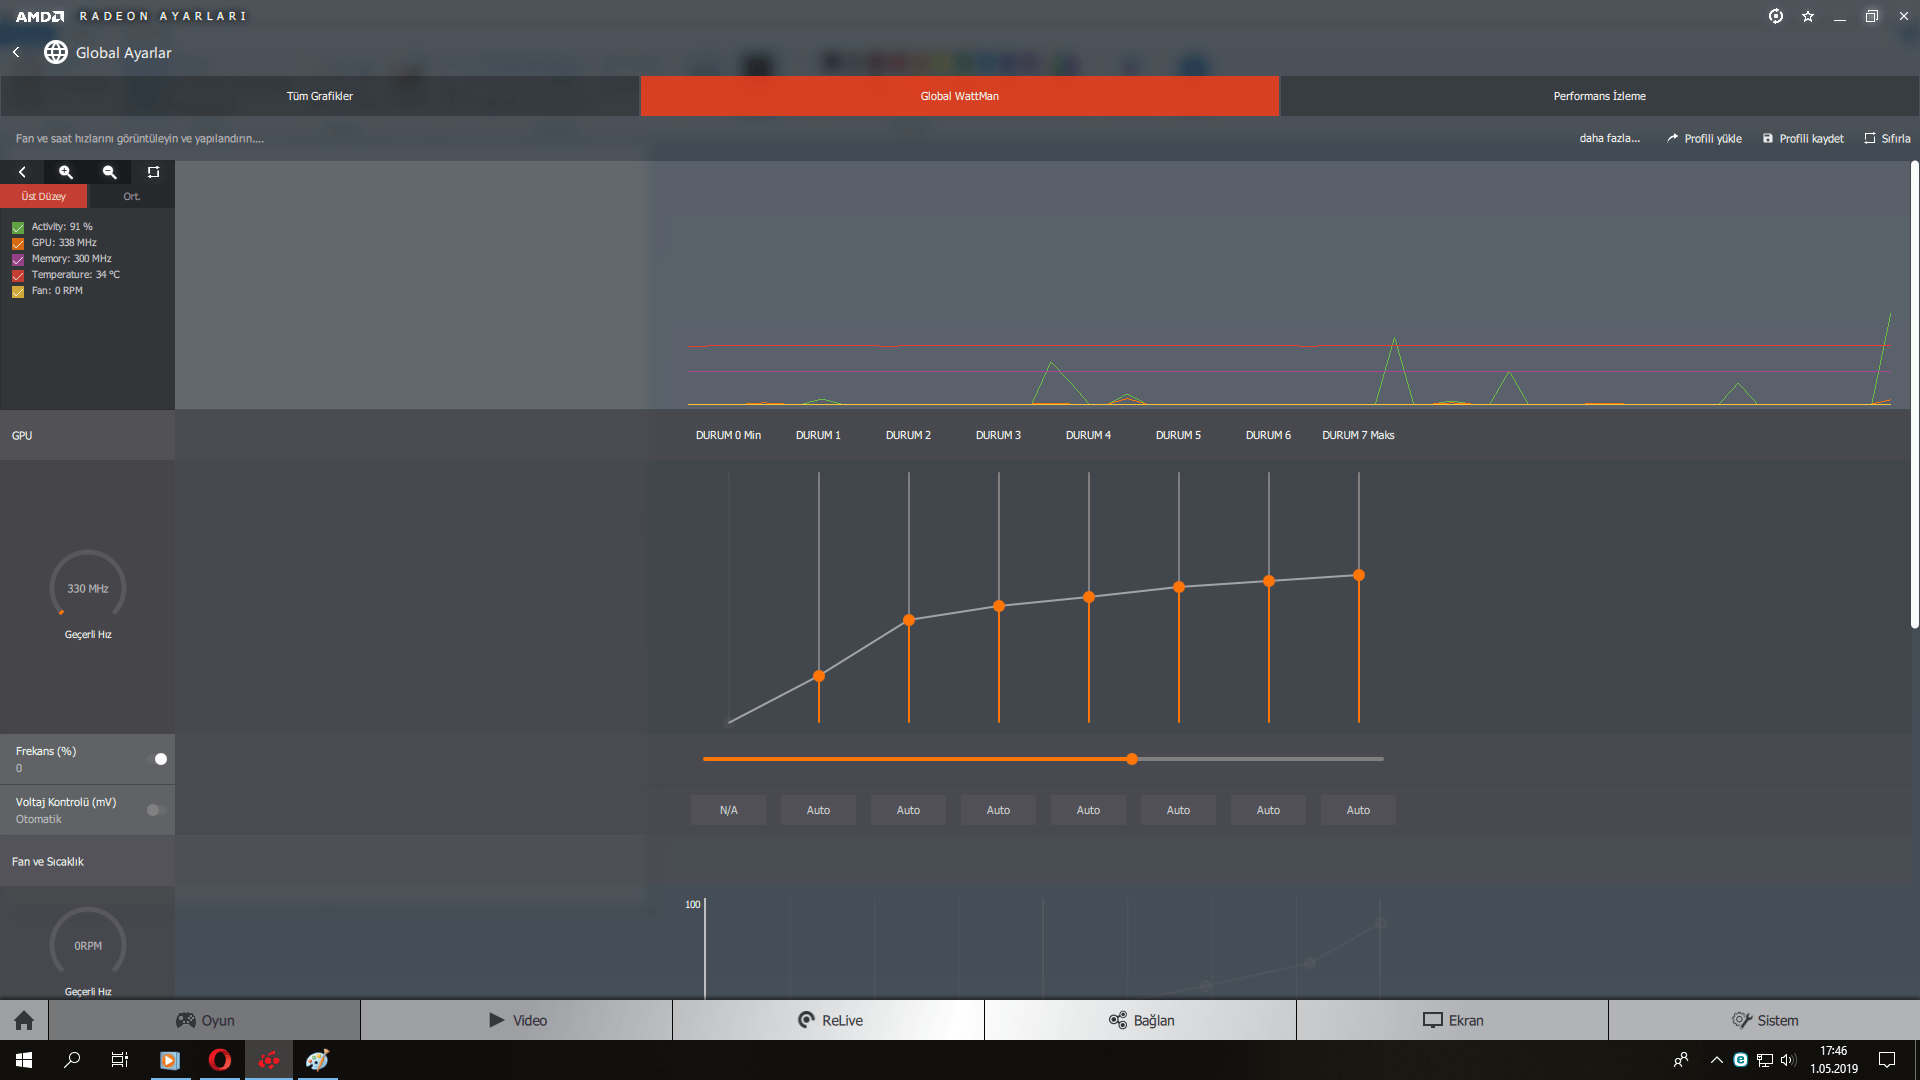Click Profili kaydet button
Viewport: 1920px width, 1080px height.
[x=1803, y=138]
